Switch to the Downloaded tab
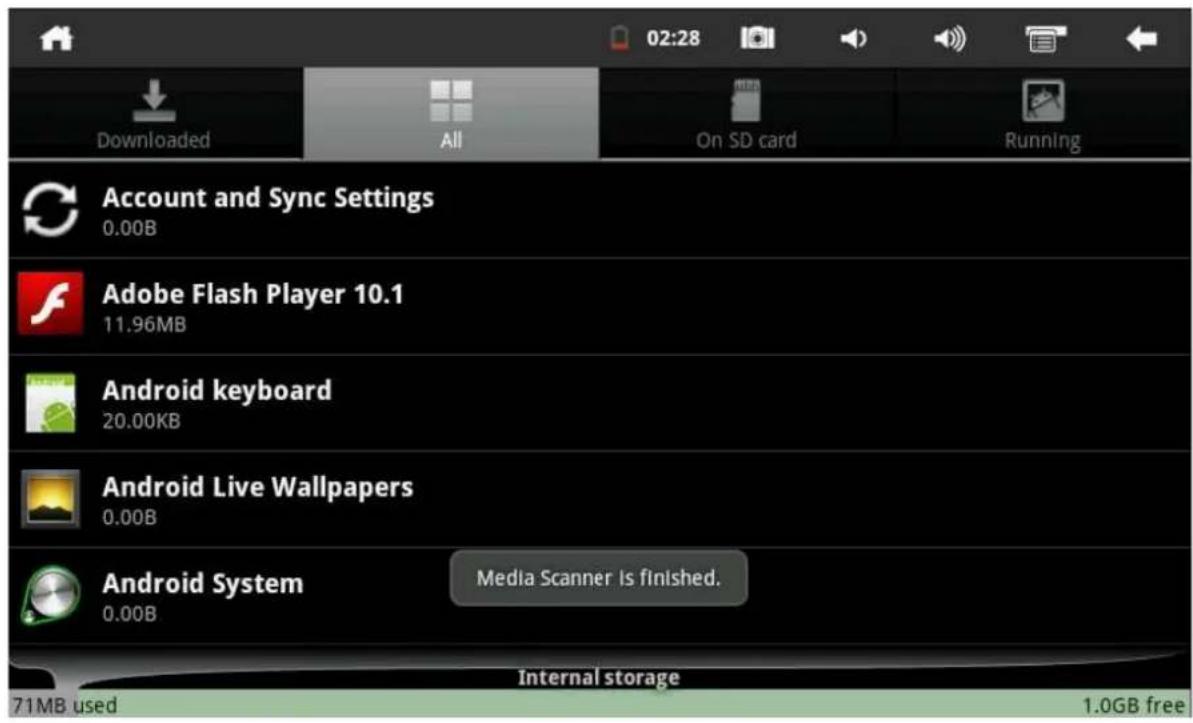 154,113
